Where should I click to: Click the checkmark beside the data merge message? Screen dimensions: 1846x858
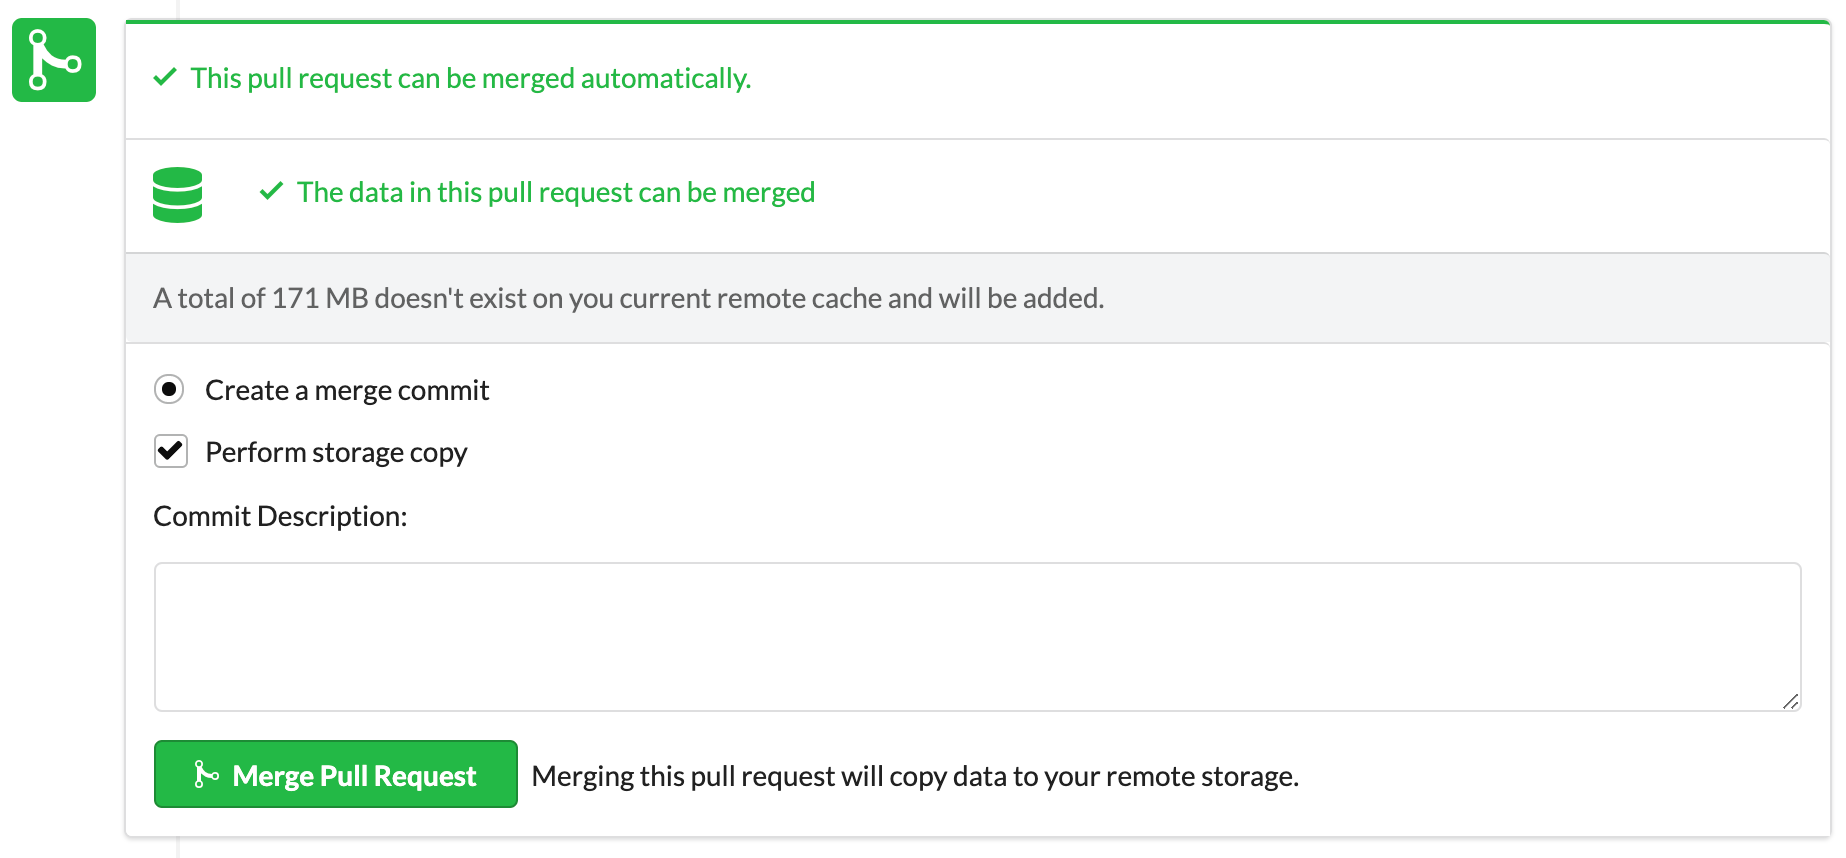click(x=271, y=191)
